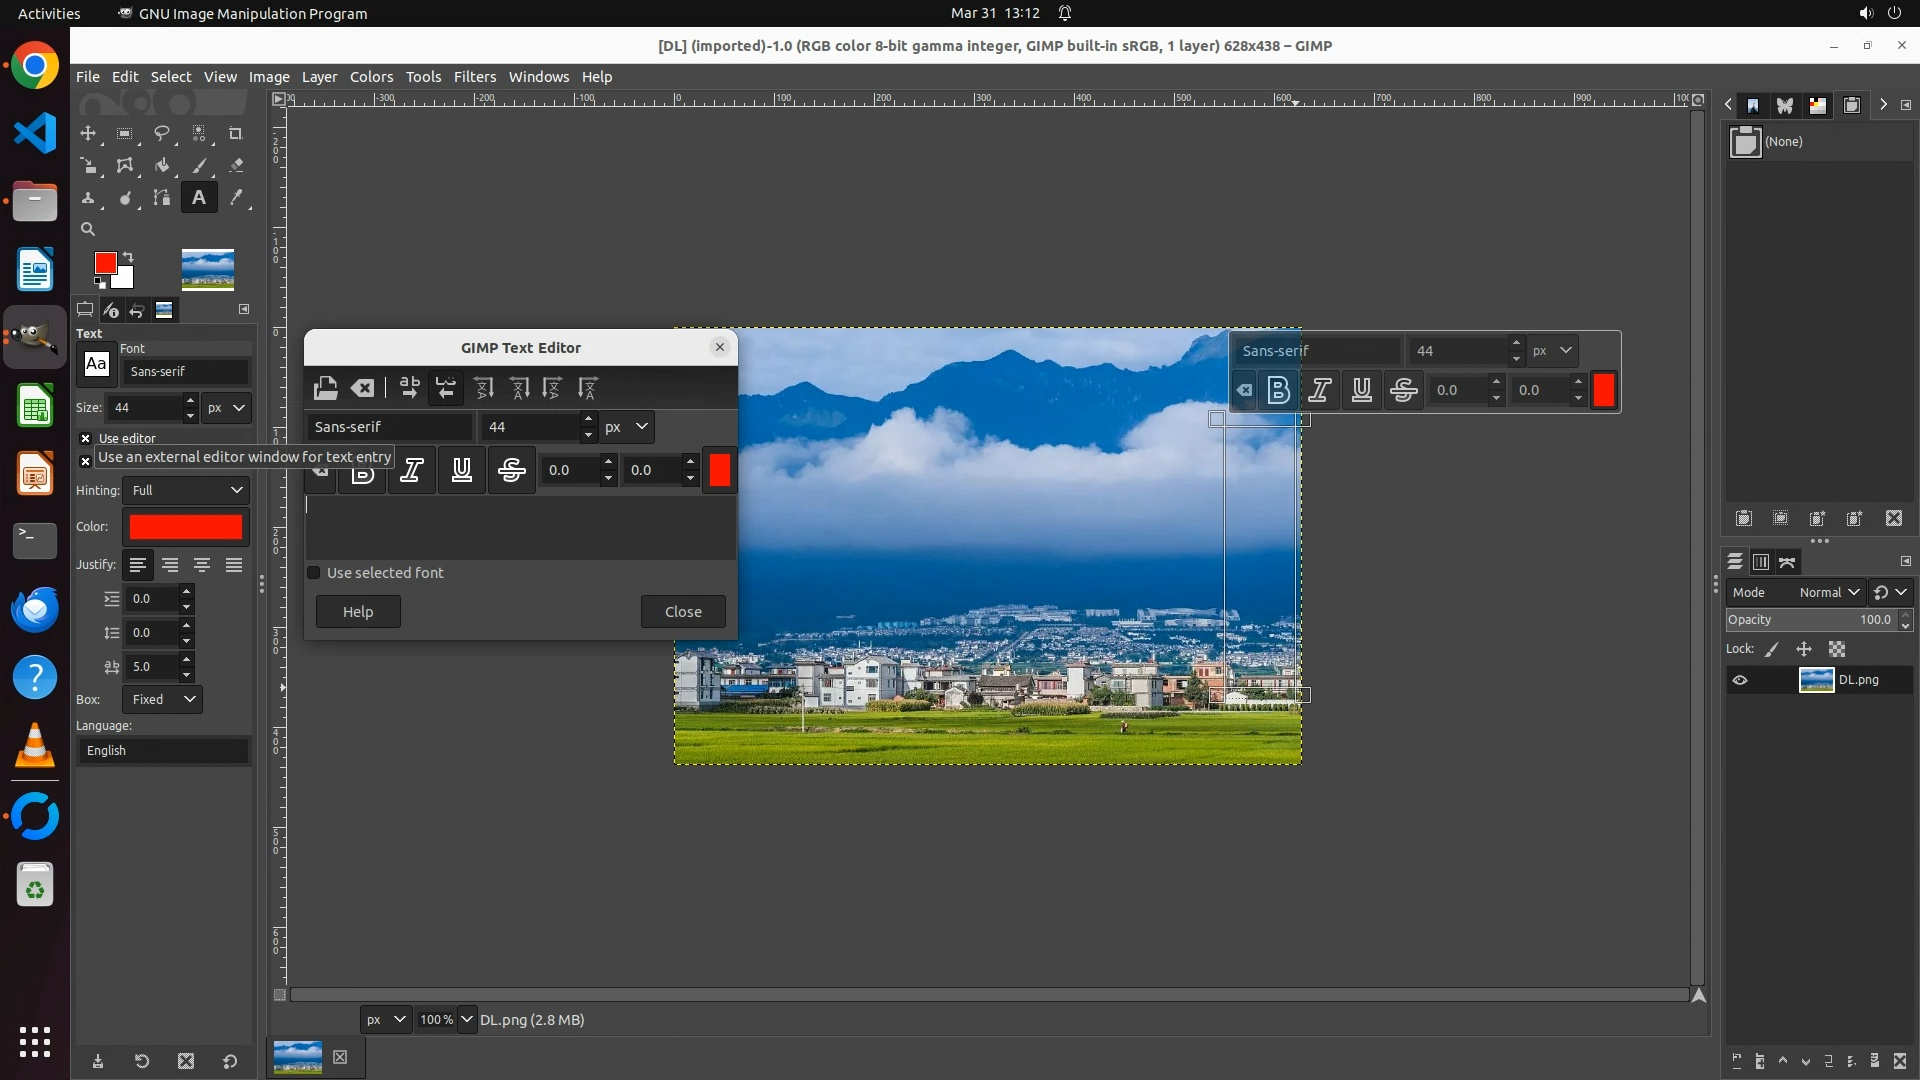Select the Crop tool in toolbox
The height and width of the screenshot is (1080, 1920).
(236, 133)
